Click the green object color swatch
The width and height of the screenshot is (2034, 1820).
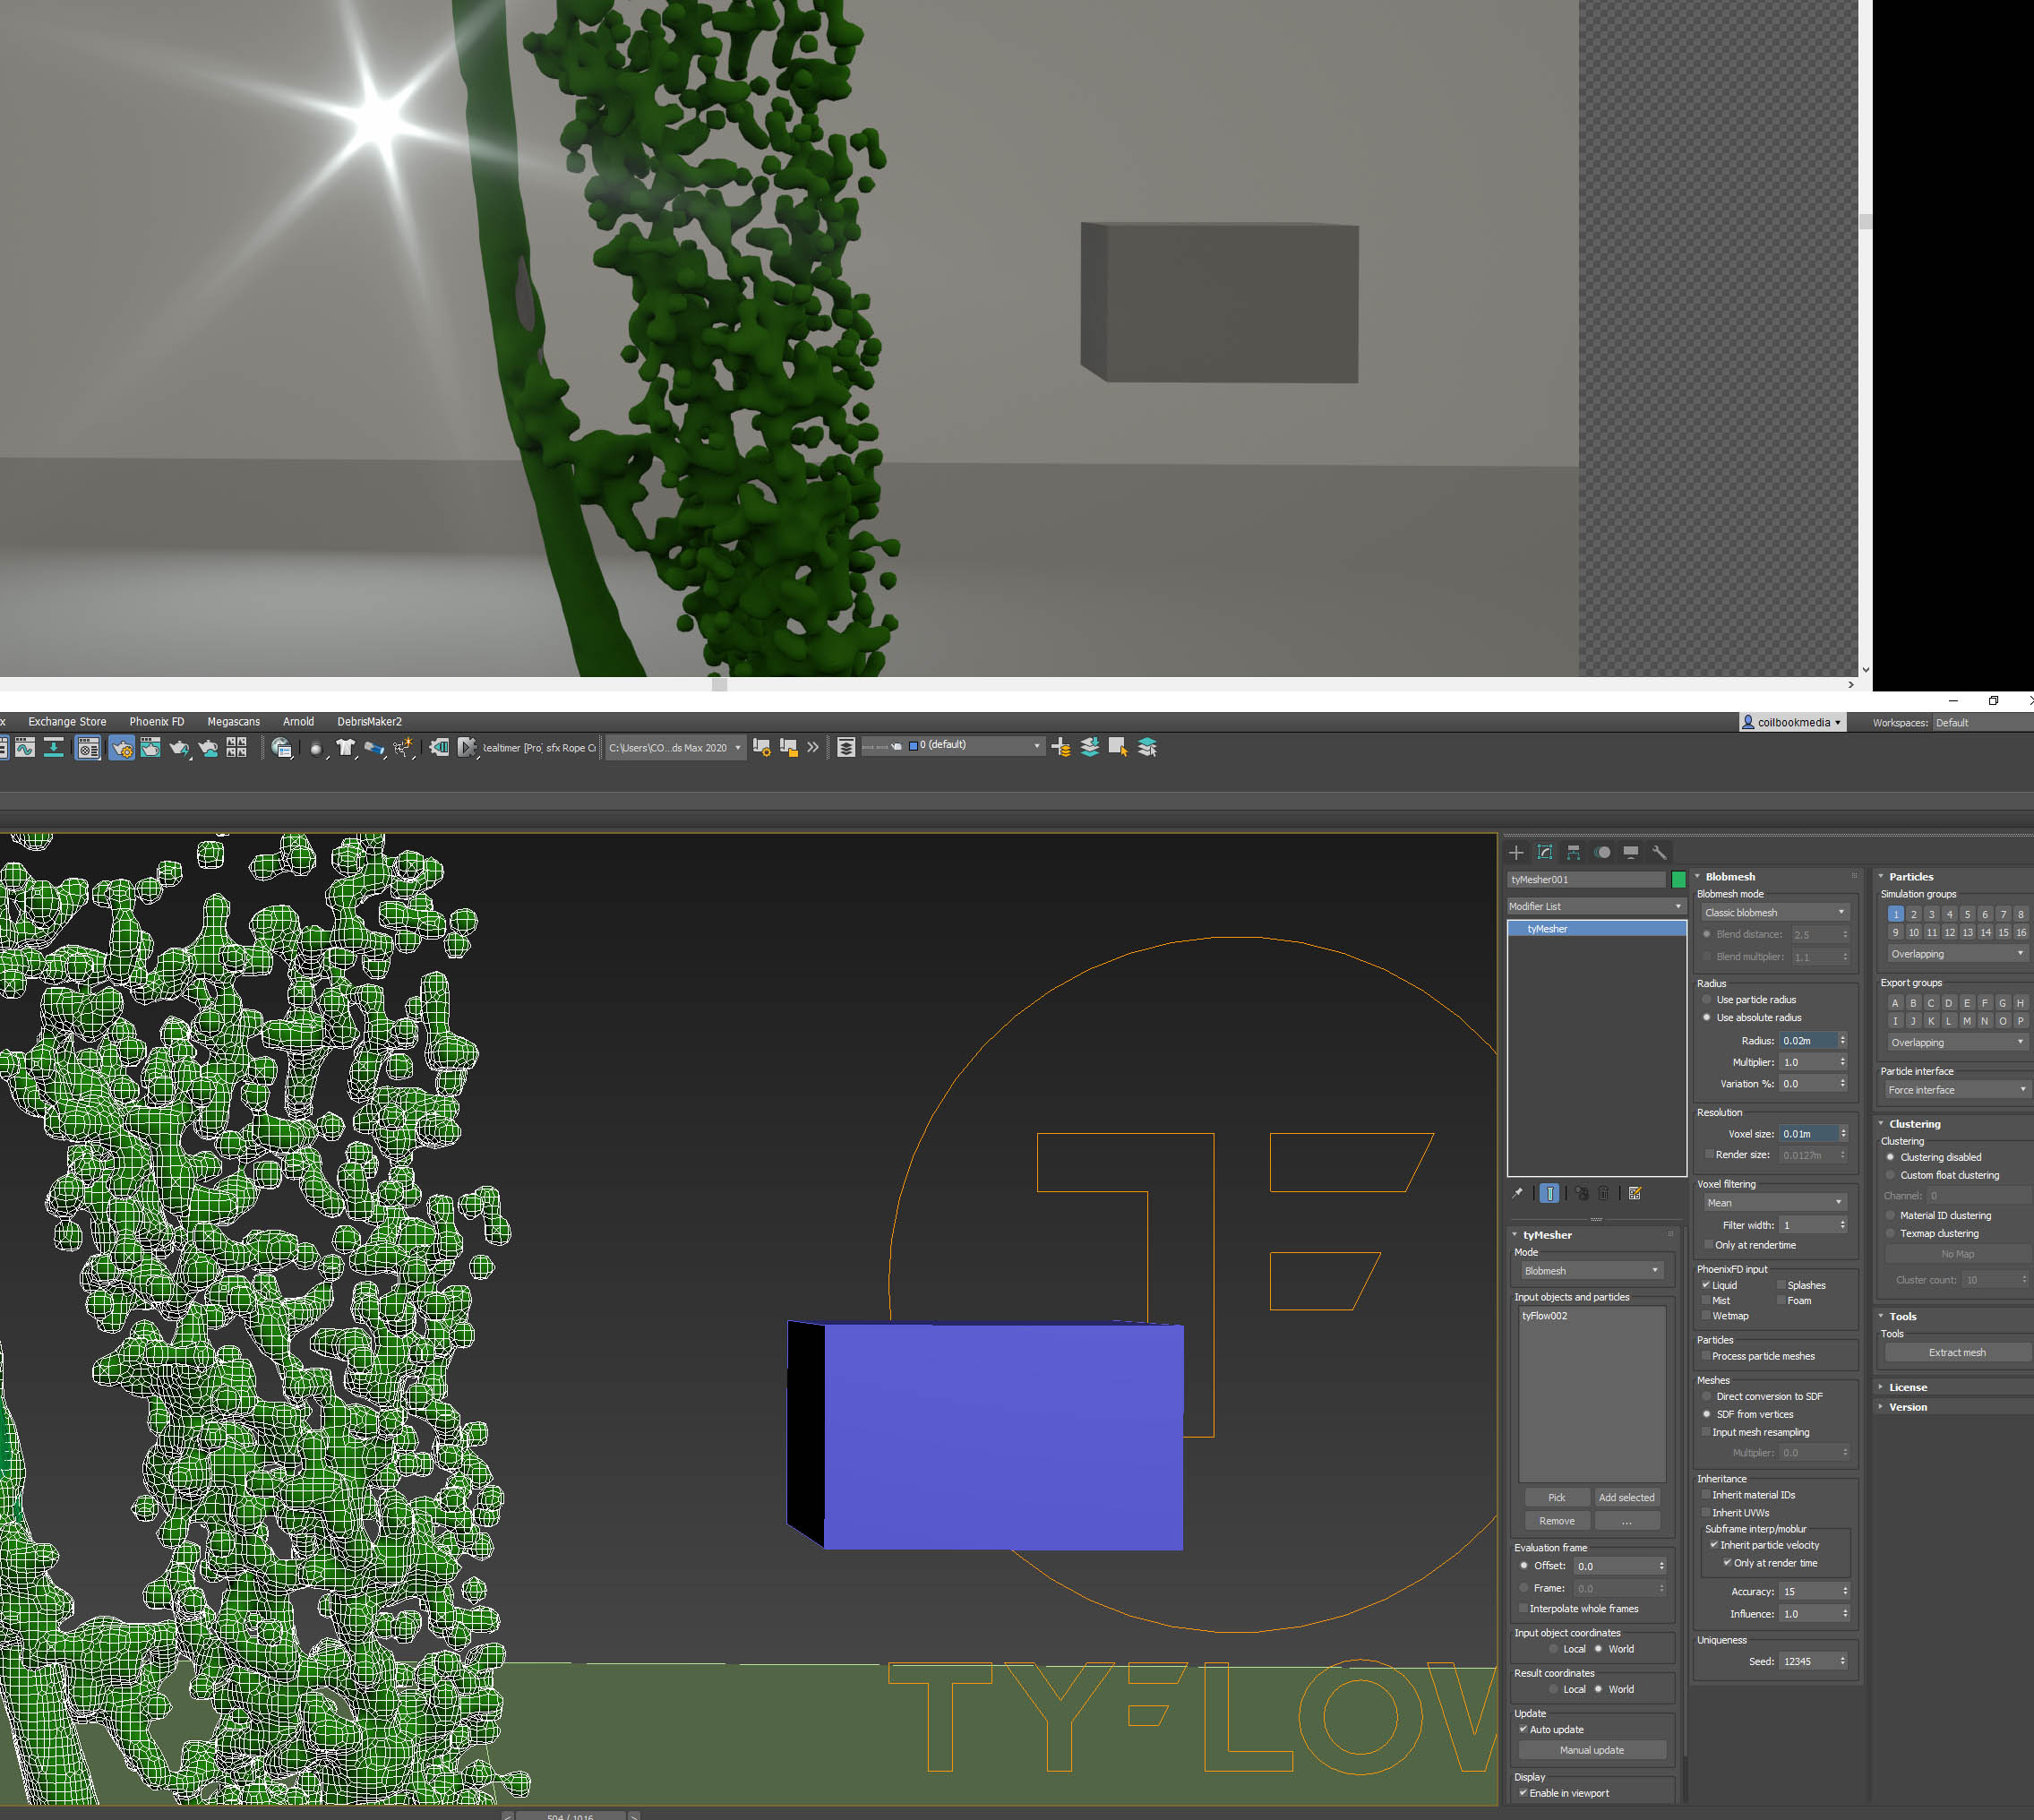click(1679, 880)
